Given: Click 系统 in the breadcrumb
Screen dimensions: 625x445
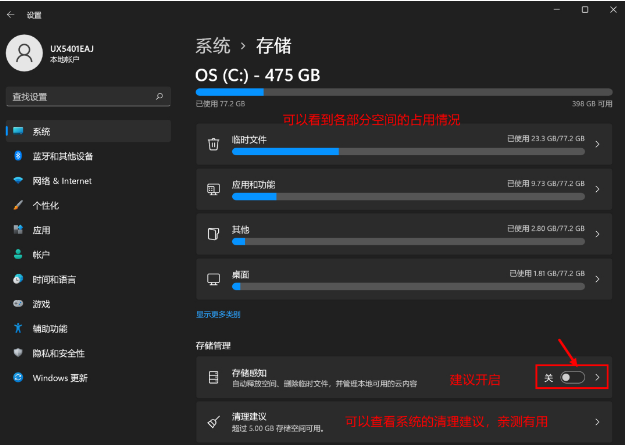Looking at the screenshot, I should point(213,46).
